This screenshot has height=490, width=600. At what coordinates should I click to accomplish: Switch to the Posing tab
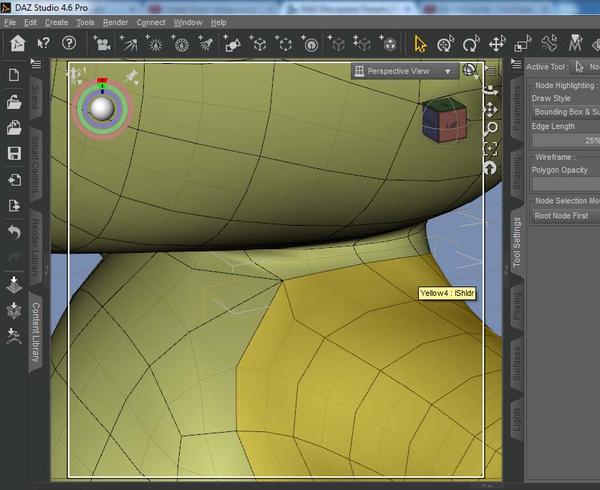coord(517,305)
